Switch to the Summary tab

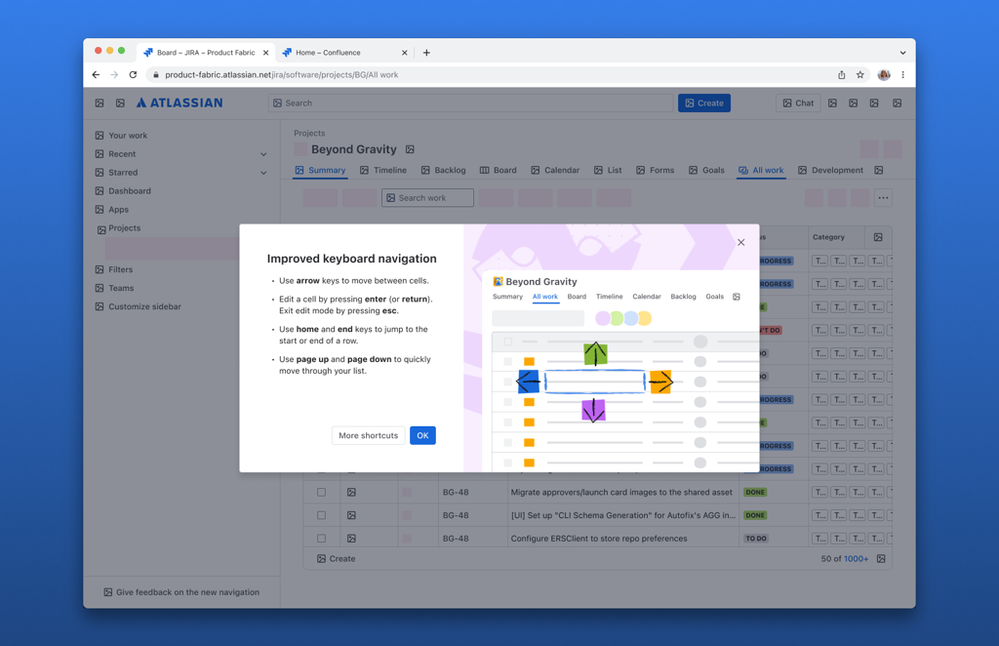pos(320,170)
